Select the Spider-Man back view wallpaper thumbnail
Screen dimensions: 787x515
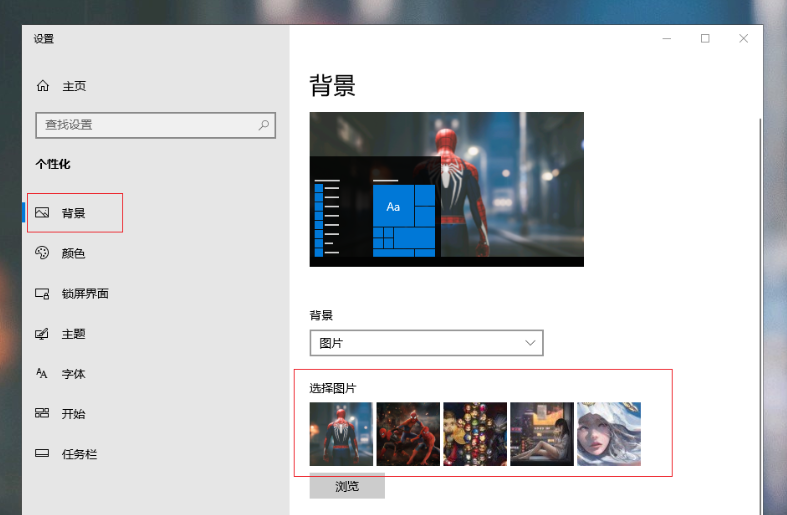(x=341, y=434)
